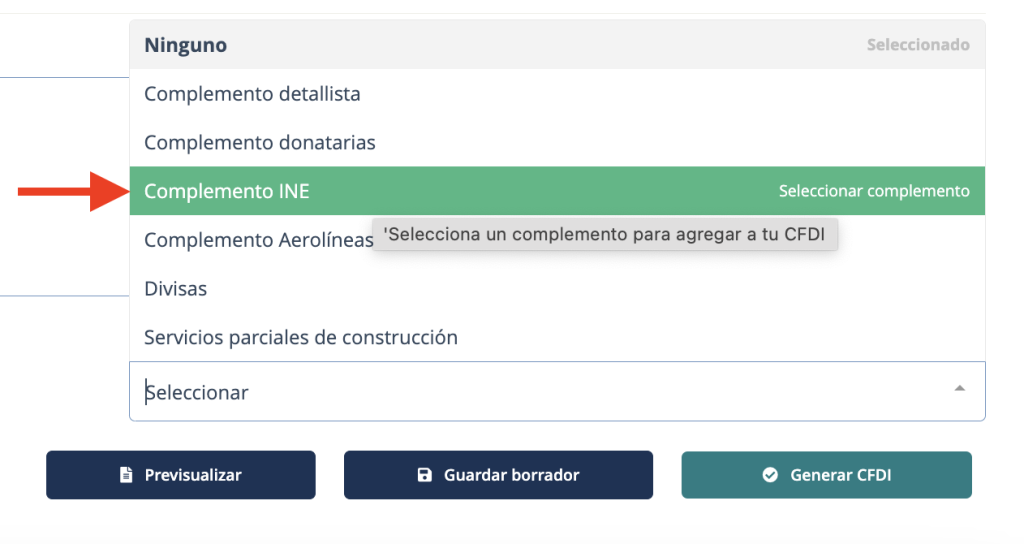Click the Seleccionado label beside Ninguno

918,45
